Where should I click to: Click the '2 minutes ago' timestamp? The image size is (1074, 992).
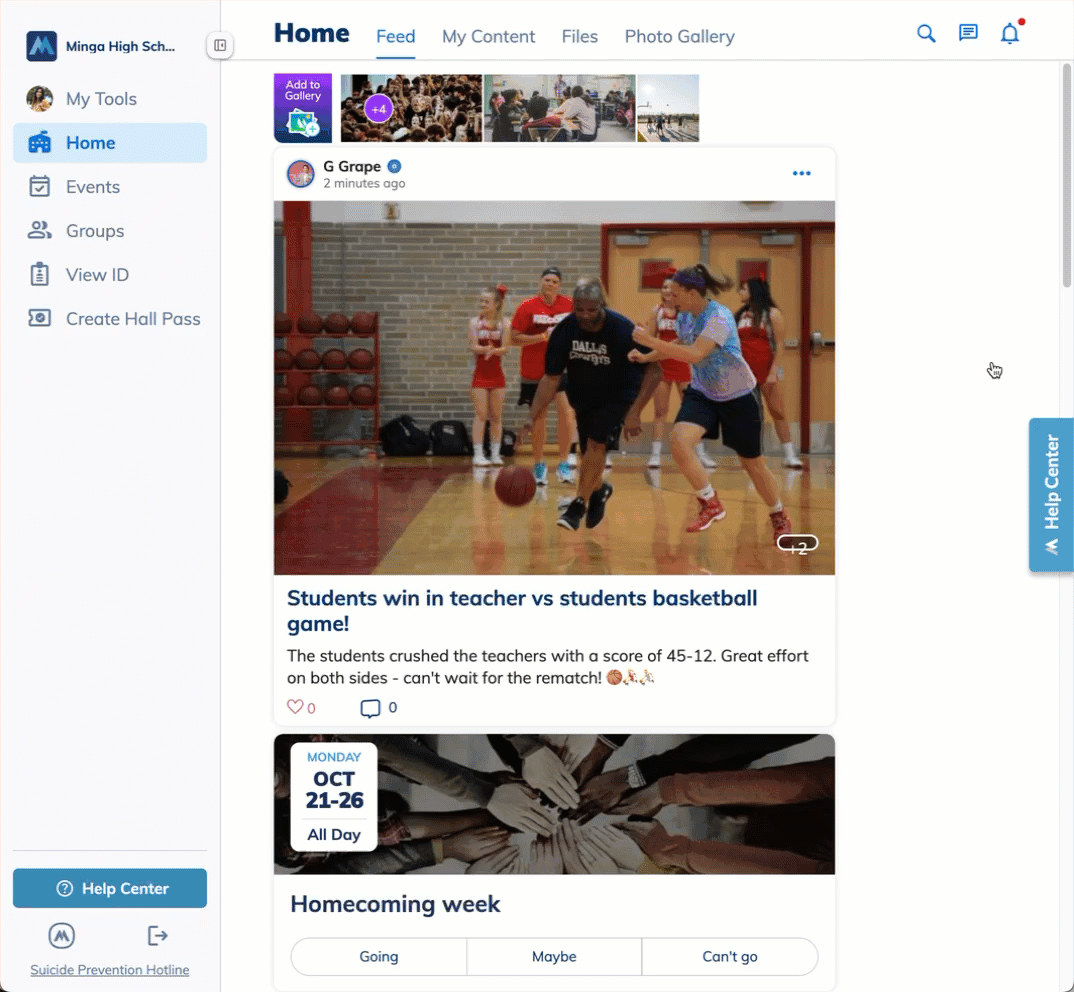[x=364, y=184]
